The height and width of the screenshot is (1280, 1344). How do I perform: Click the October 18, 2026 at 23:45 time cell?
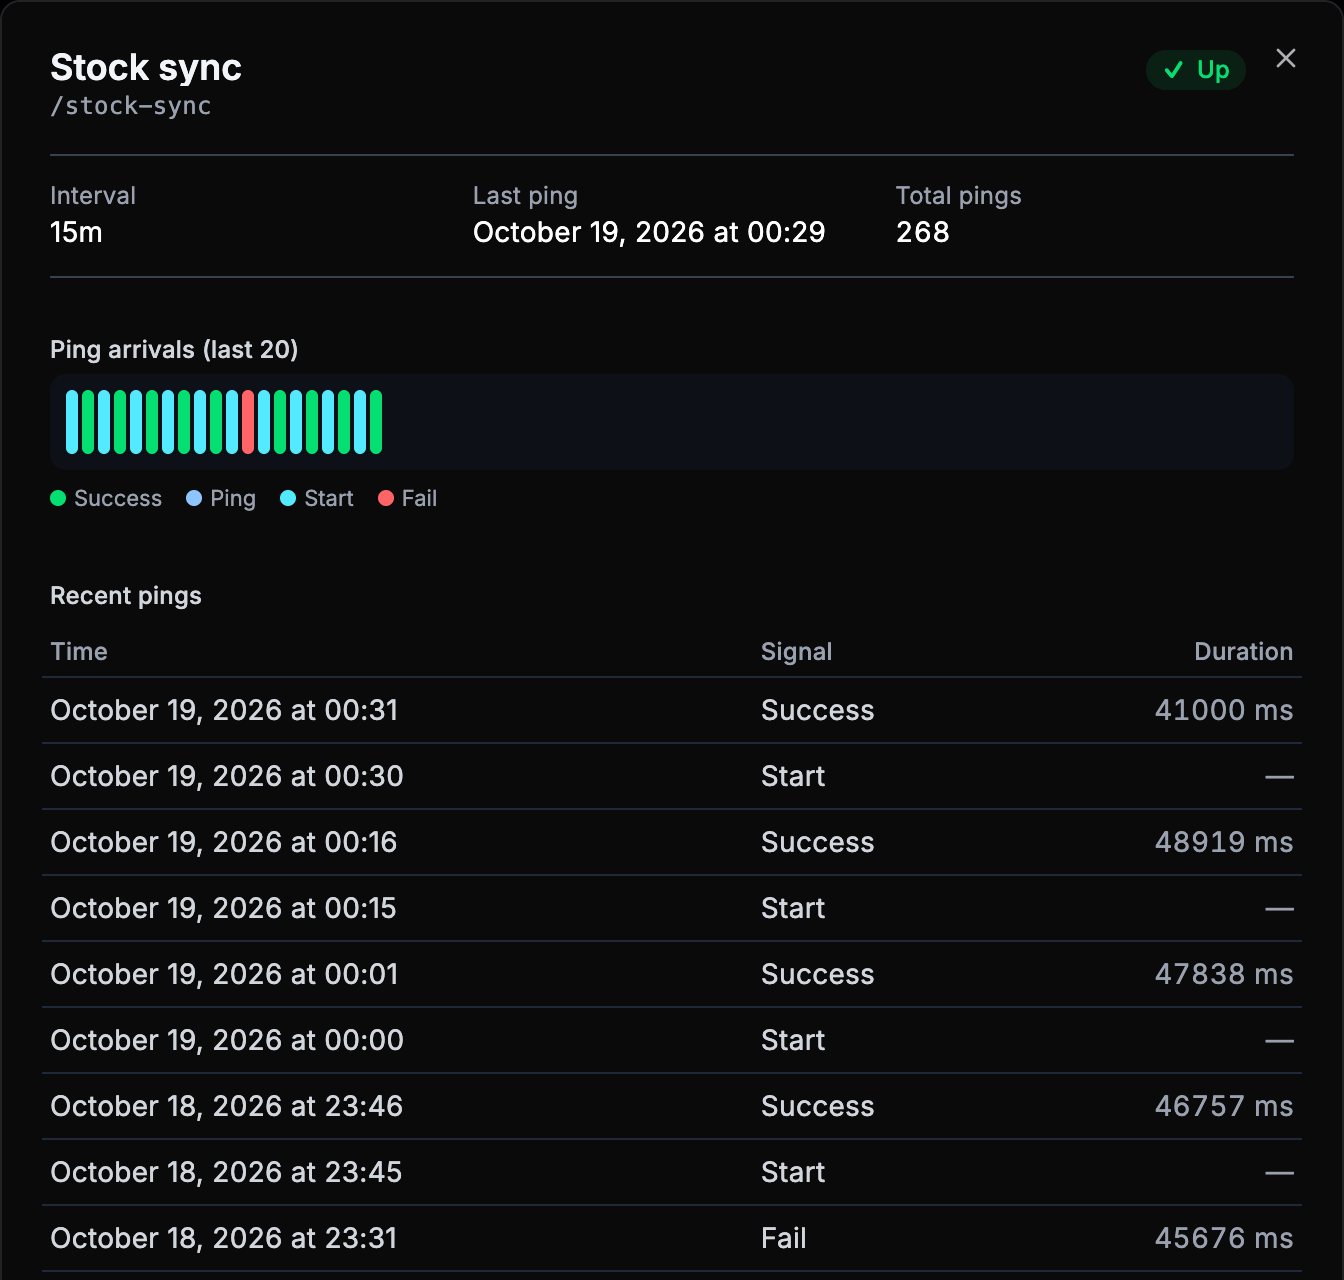[226, 1172]
